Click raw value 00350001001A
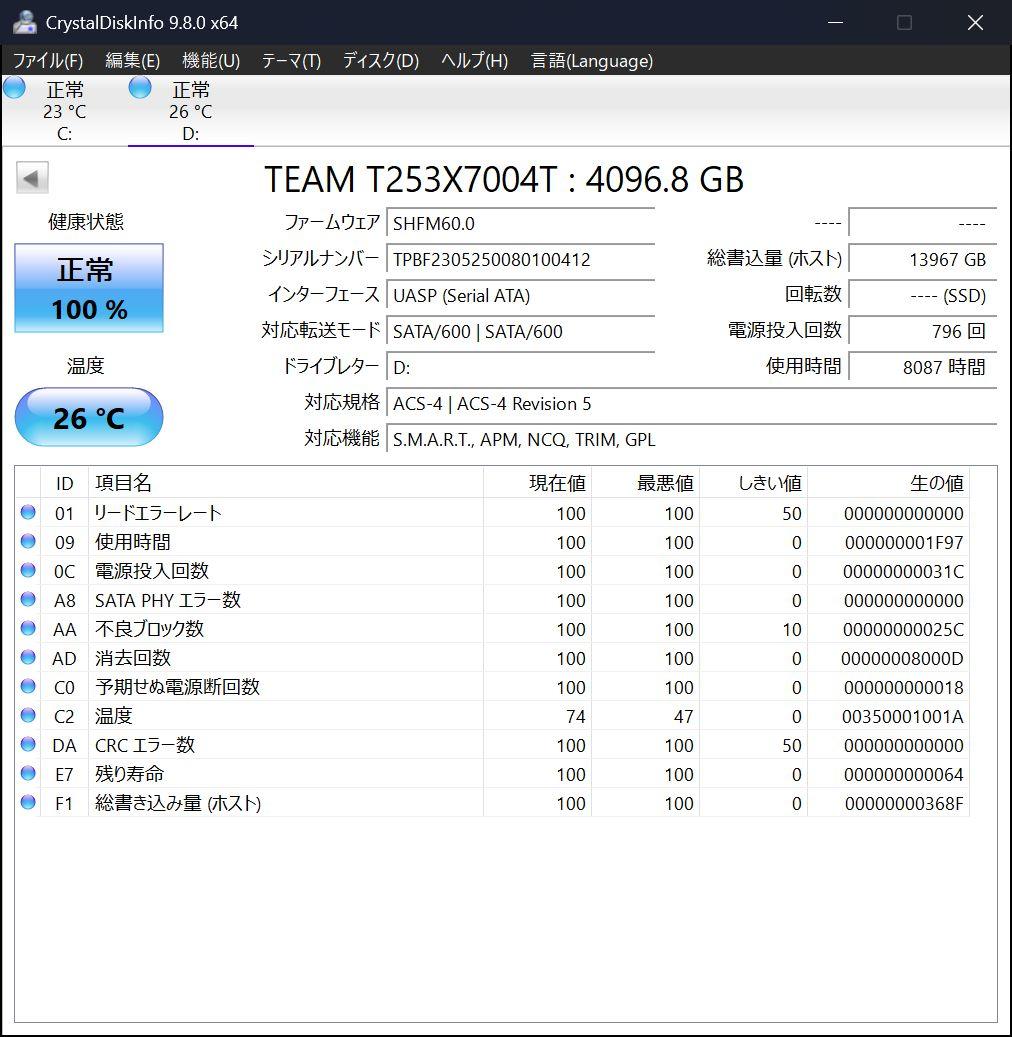 click(x=903, y=716)
